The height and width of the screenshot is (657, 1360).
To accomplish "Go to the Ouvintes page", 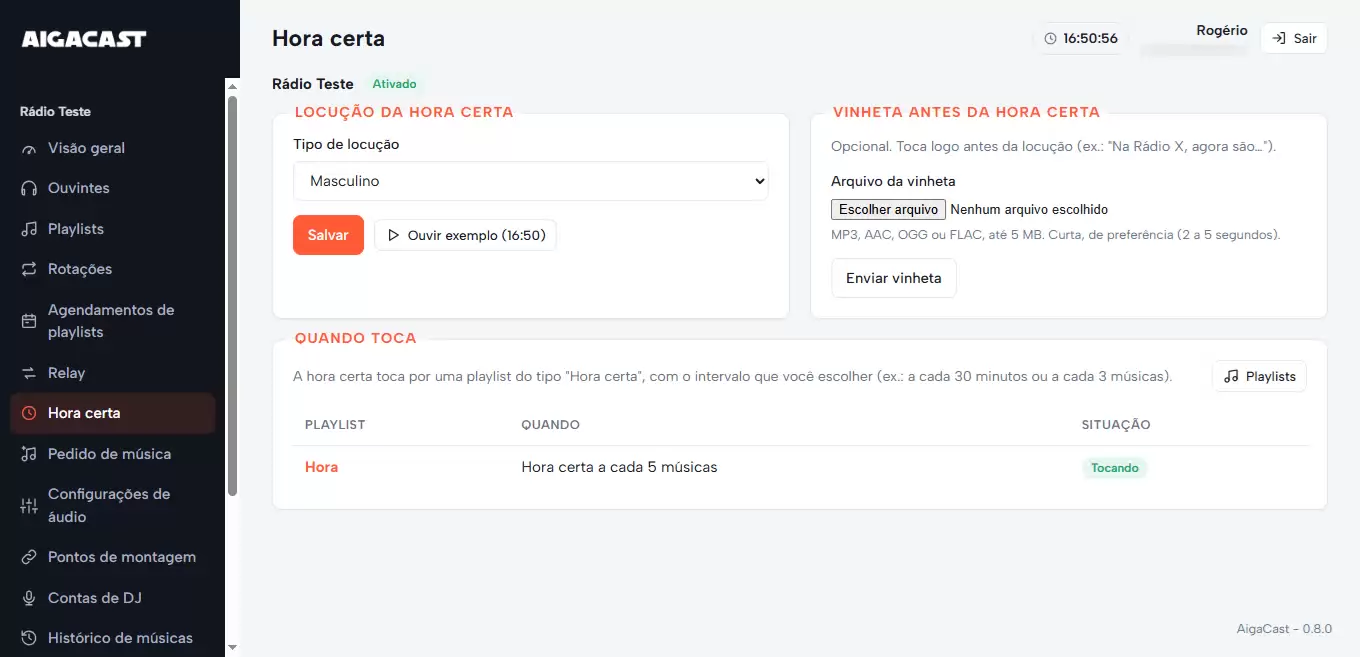I will click(112, 189).
